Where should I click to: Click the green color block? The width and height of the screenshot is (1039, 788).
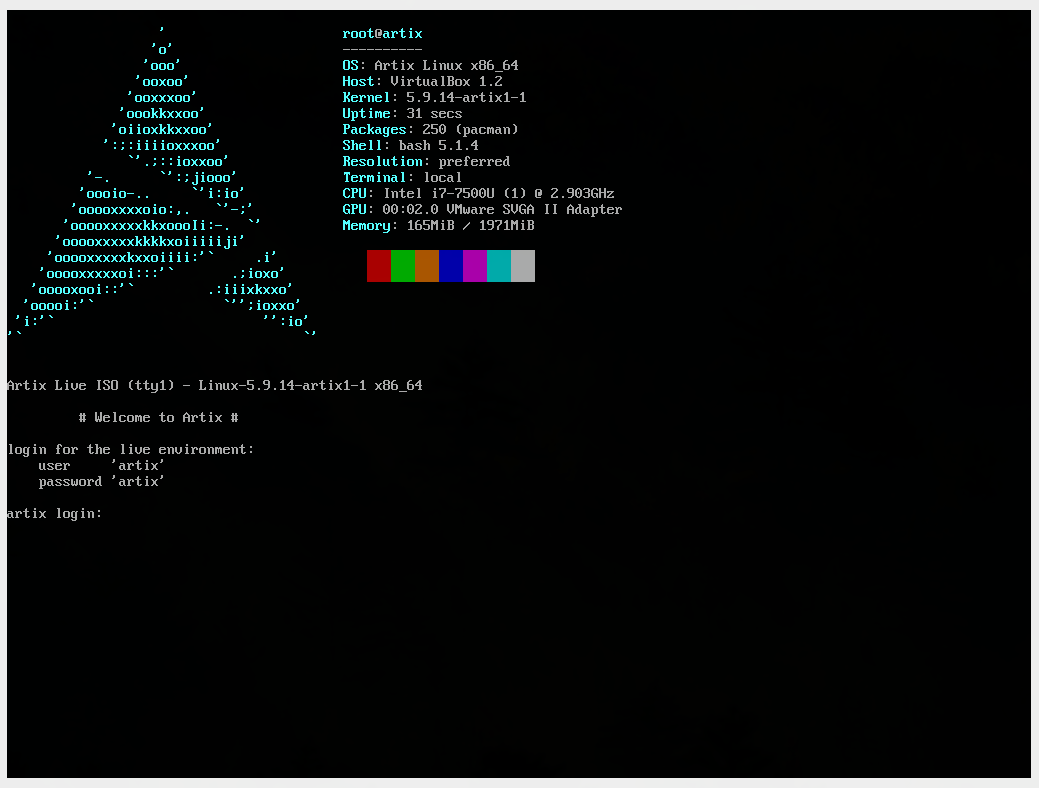point(403,266)
